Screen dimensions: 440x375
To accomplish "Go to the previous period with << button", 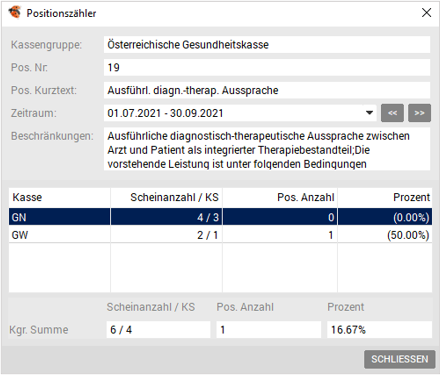I will (x=393, y=113).
